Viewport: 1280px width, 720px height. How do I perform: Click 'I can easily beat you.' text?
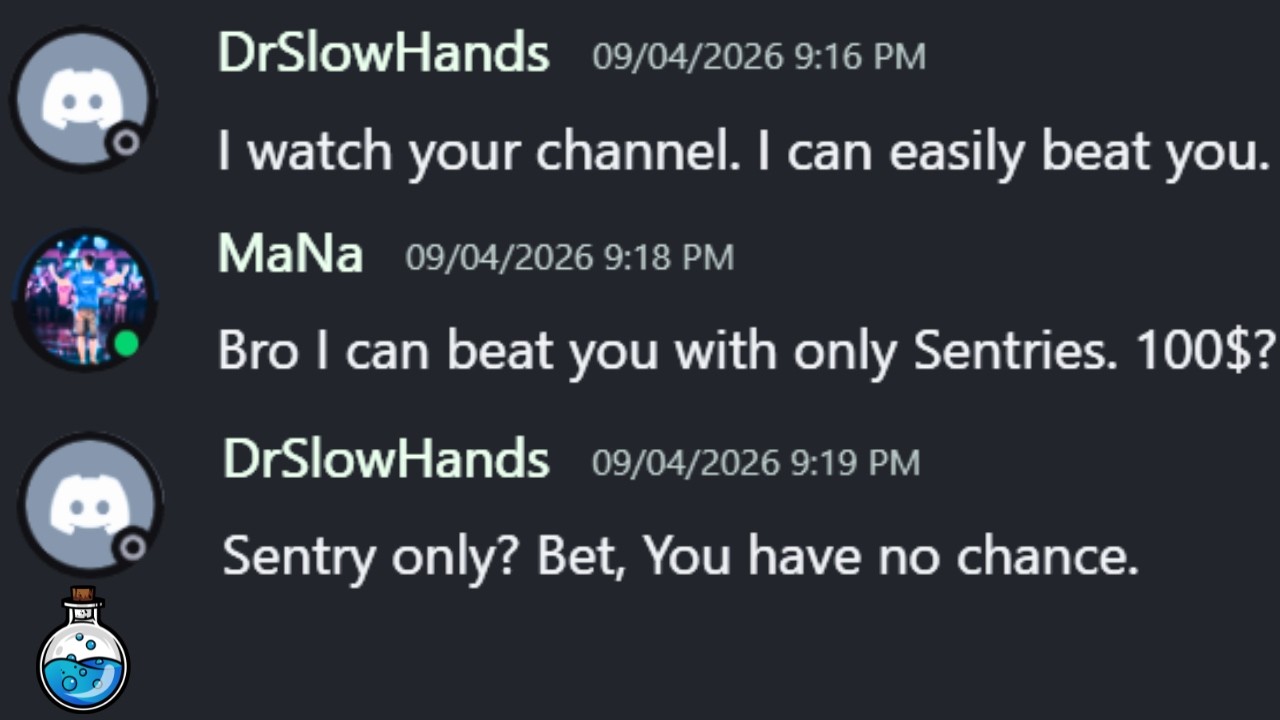[1014, 153]
